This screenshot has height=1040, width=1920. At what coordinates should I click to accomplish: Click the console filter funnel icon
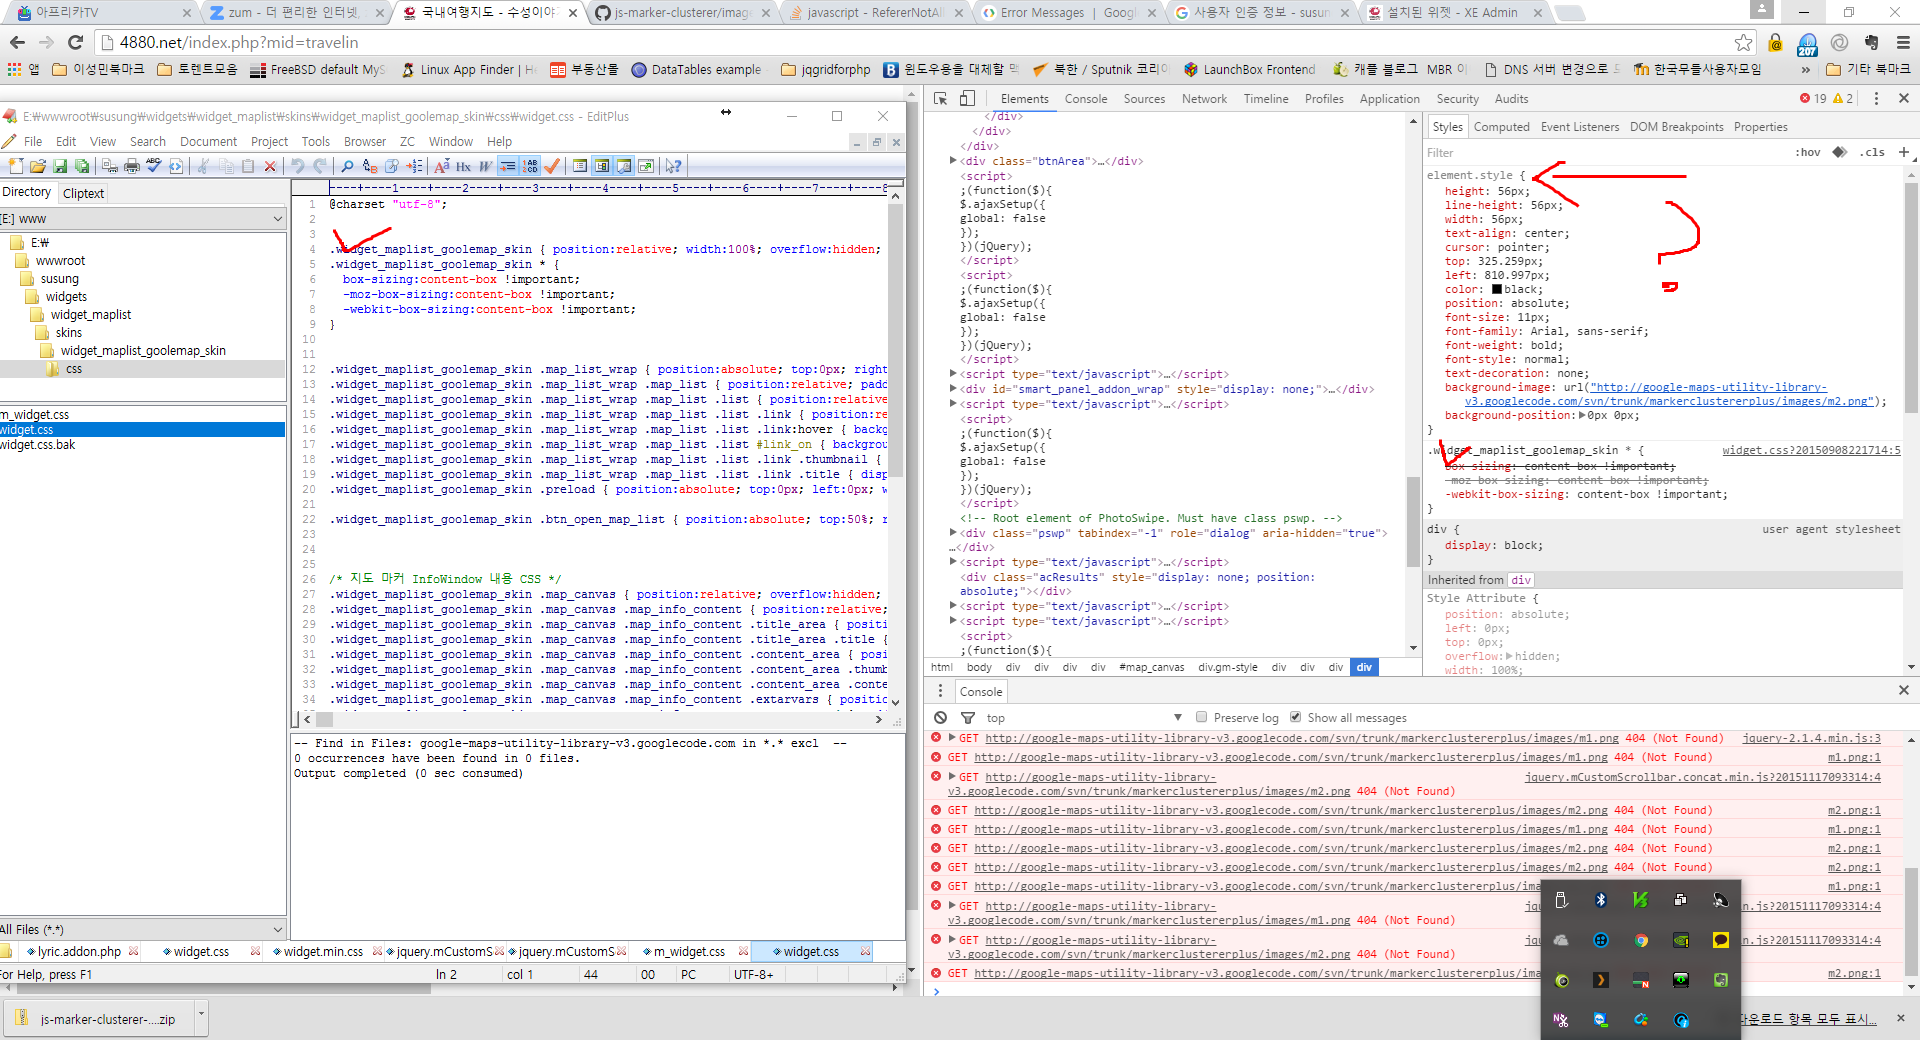pos(967,718)
